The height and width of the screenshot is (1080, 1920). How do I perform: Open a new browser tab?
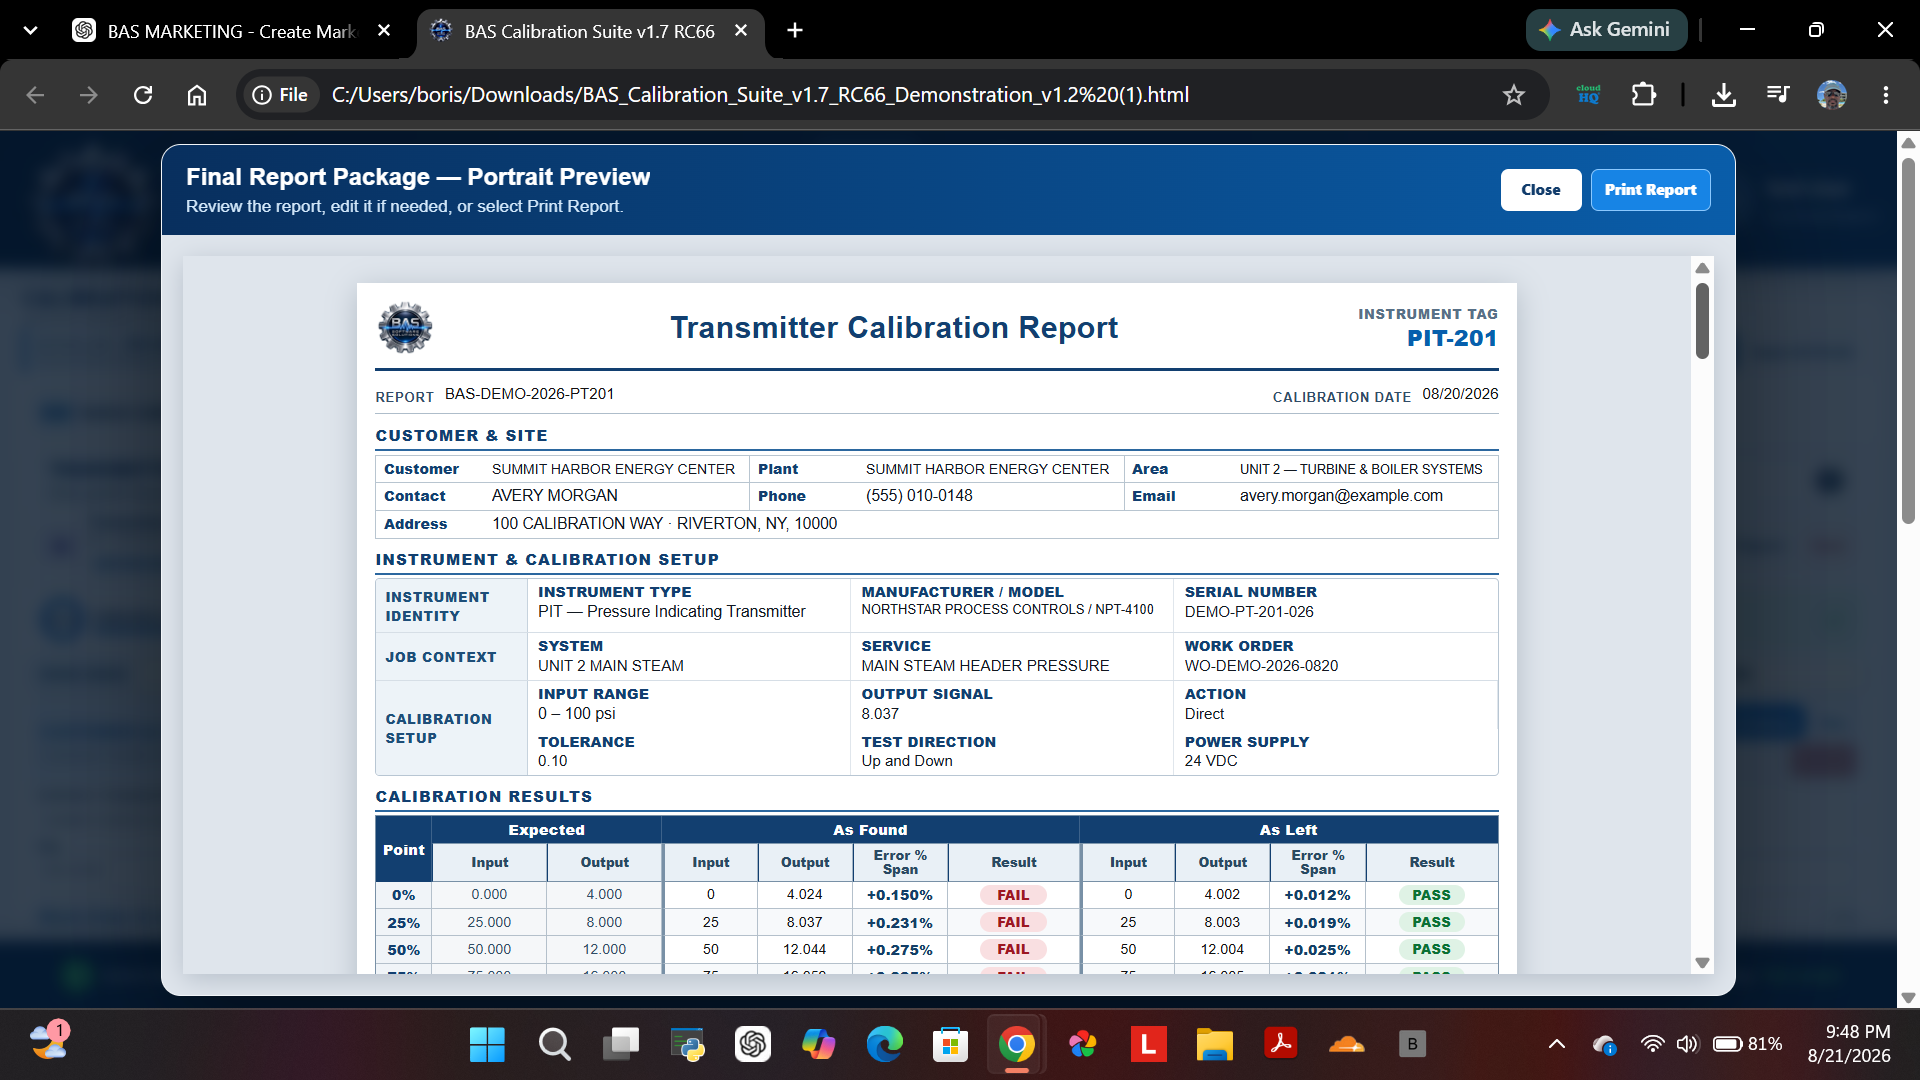click(795, 31)
